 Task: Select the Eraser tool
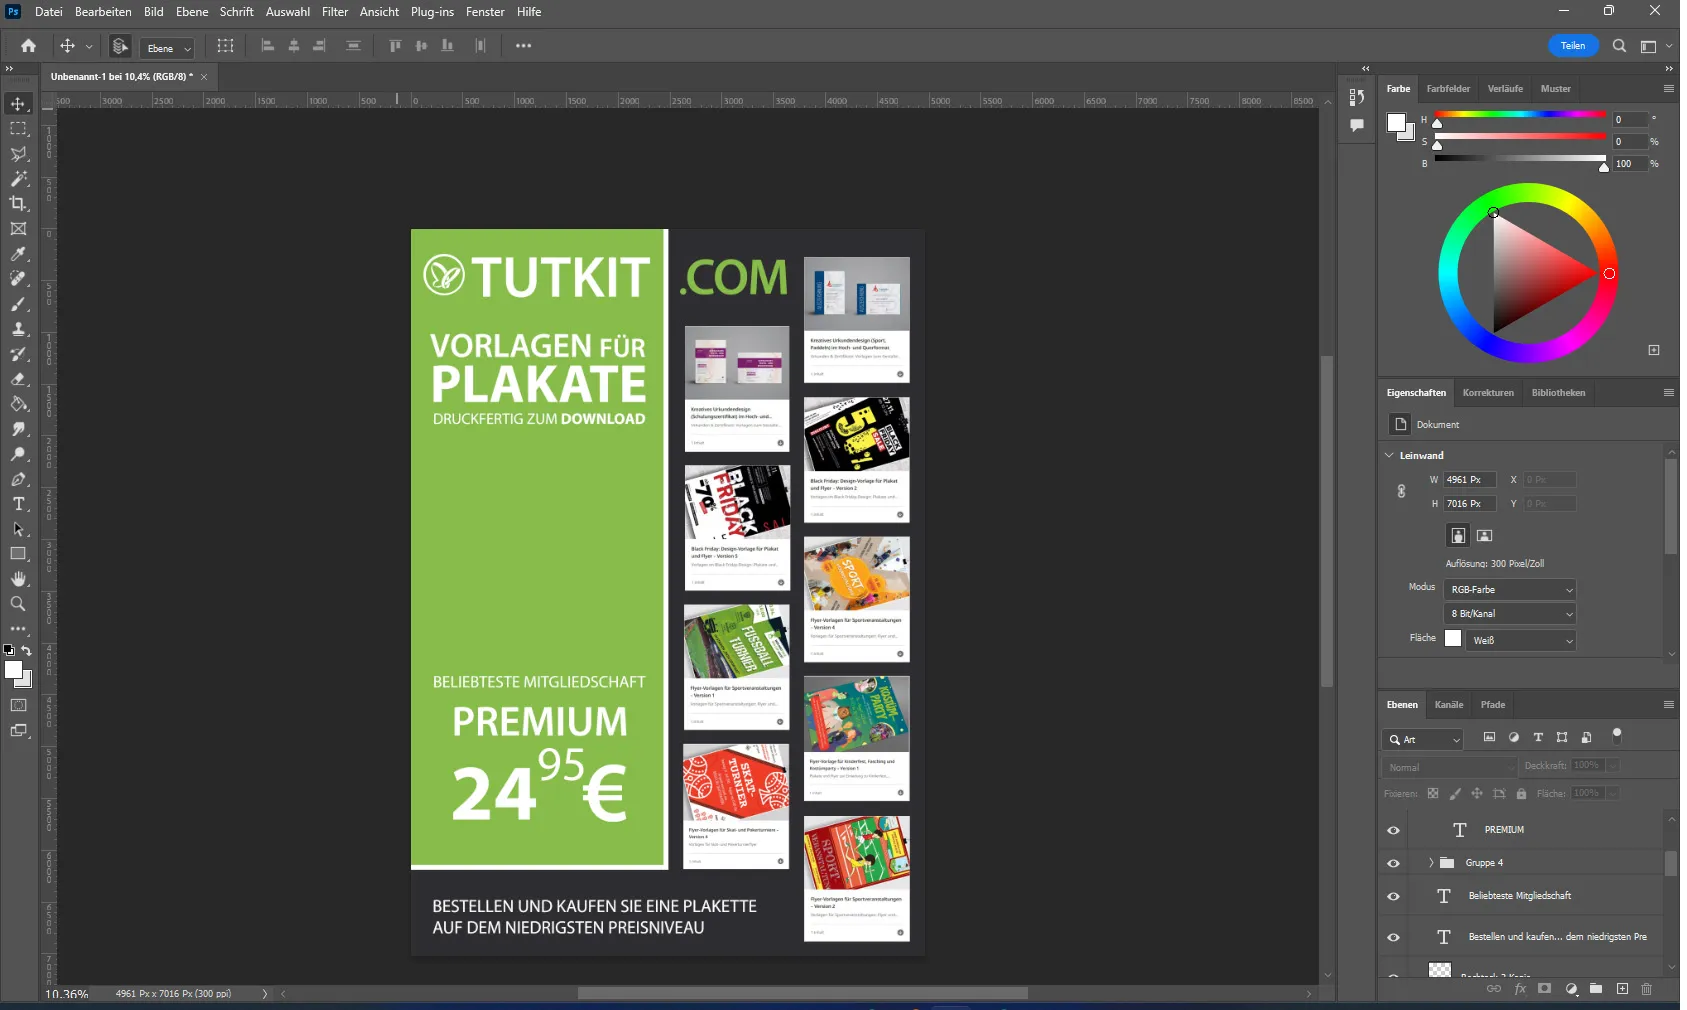coord(18,379)
